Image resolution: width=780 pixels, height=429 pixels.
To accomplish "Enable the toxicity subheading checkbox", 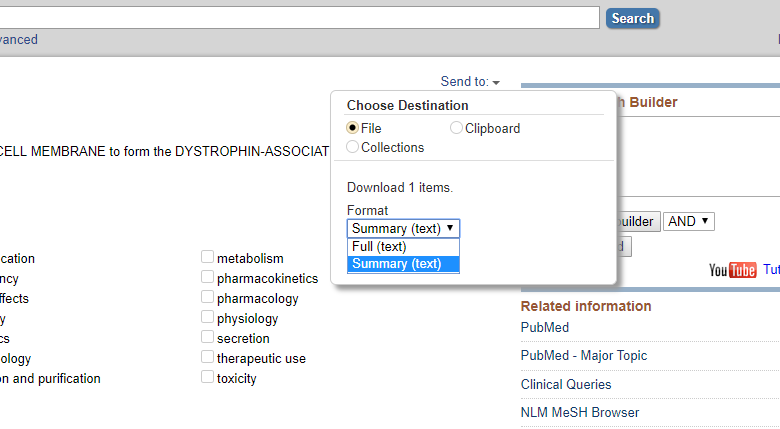I will [208, 378].
